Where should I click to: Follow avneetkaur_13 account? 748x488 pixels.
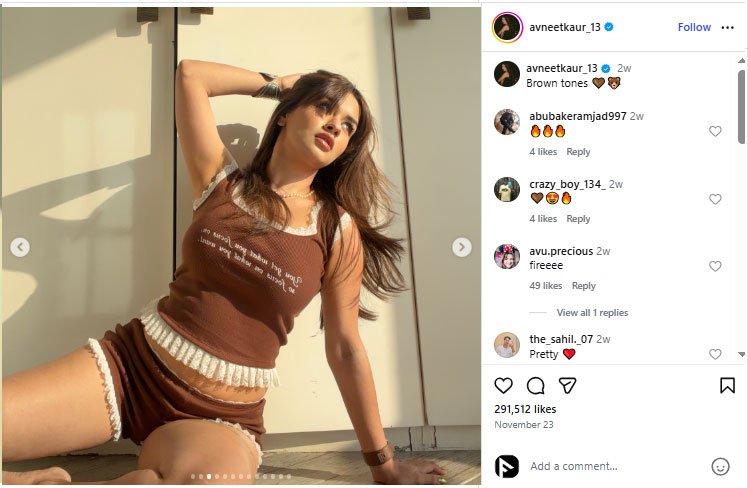click(694, 27)
